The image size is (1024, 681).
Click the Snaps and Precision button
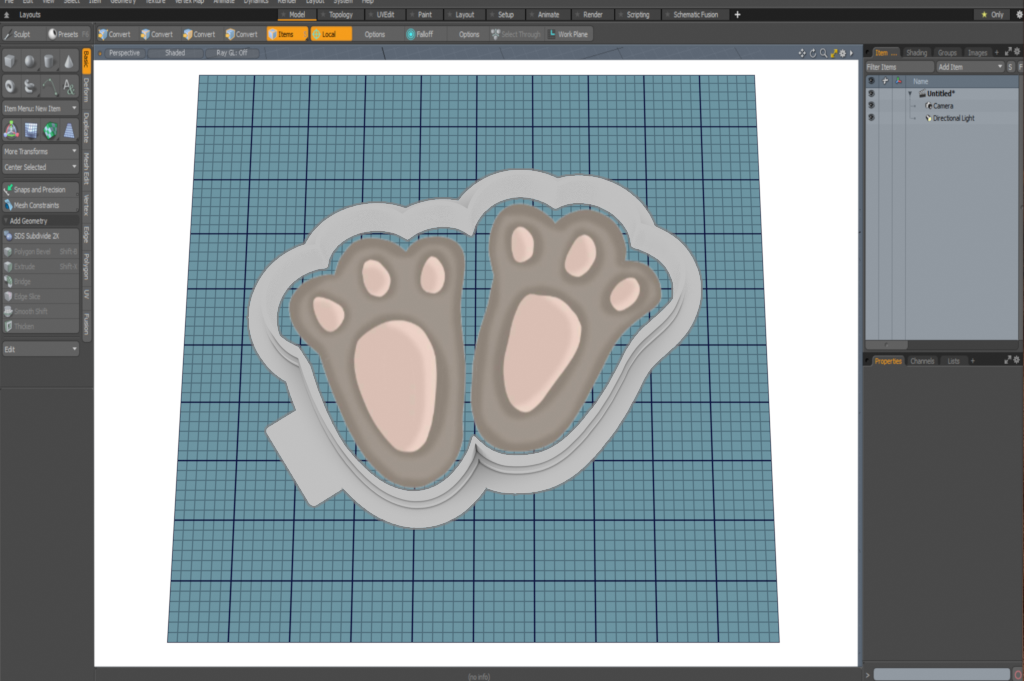[x=40, y=189]
